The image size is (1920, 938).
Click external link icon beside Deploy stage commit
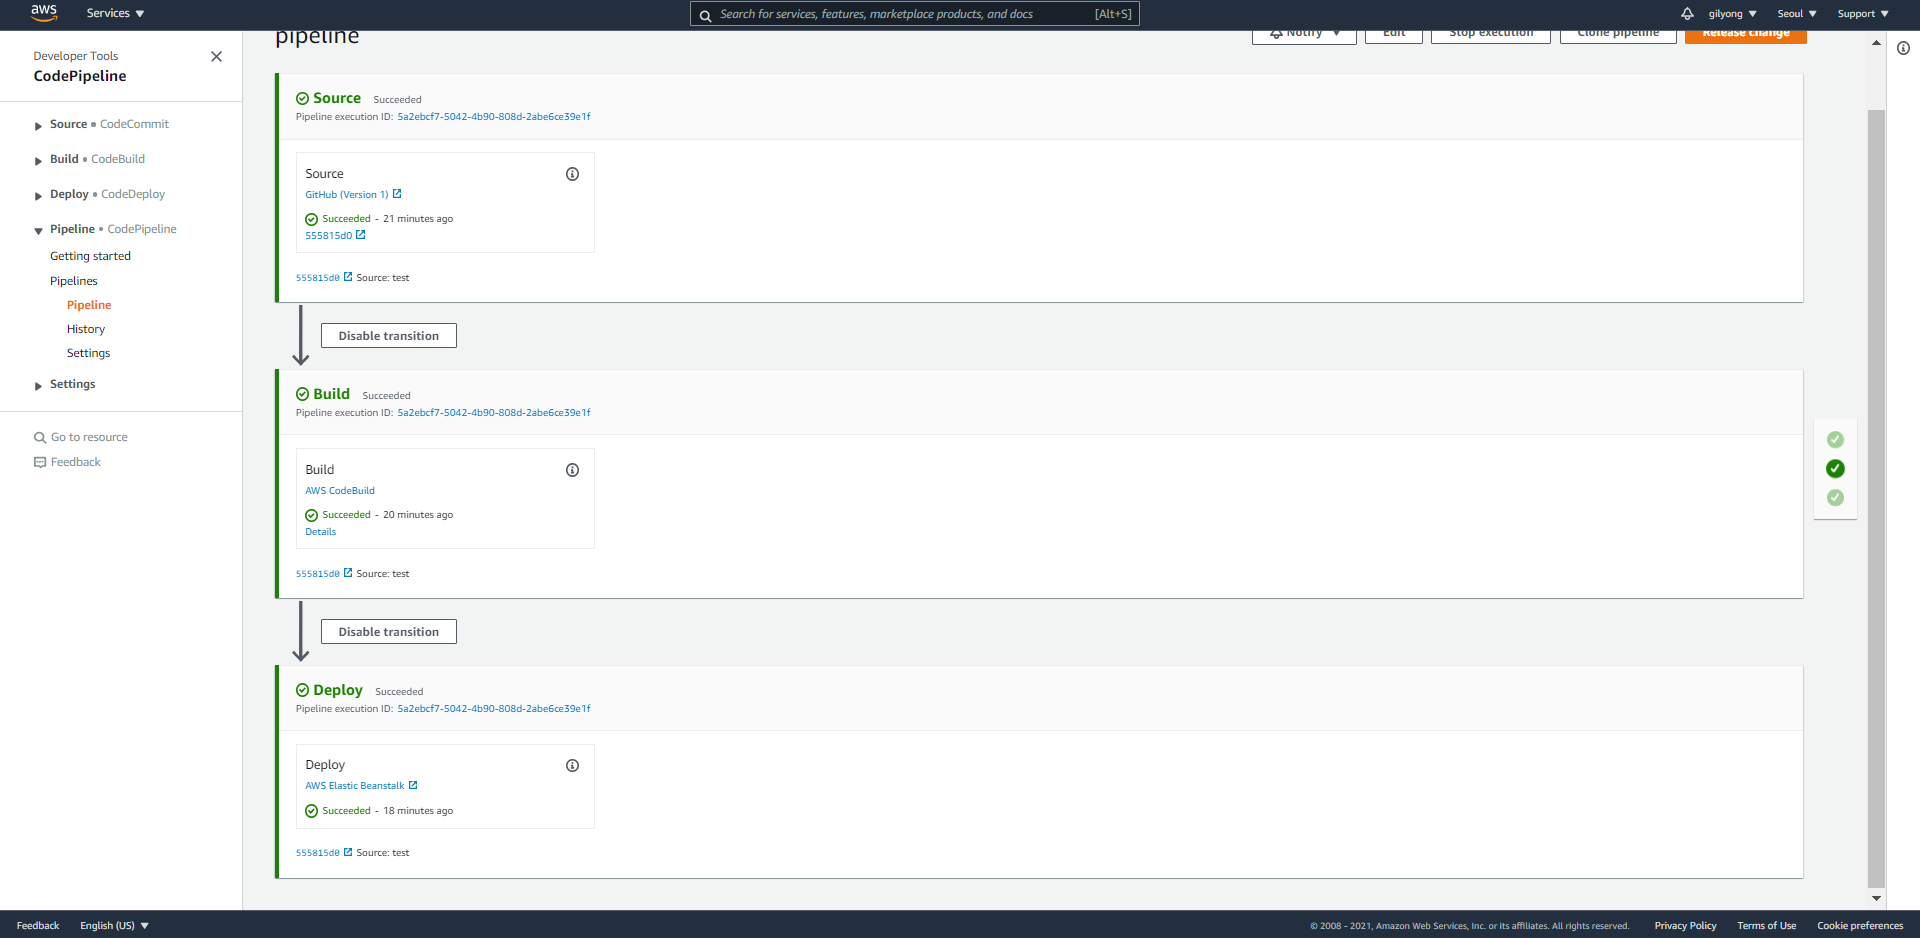pos(348,852)
